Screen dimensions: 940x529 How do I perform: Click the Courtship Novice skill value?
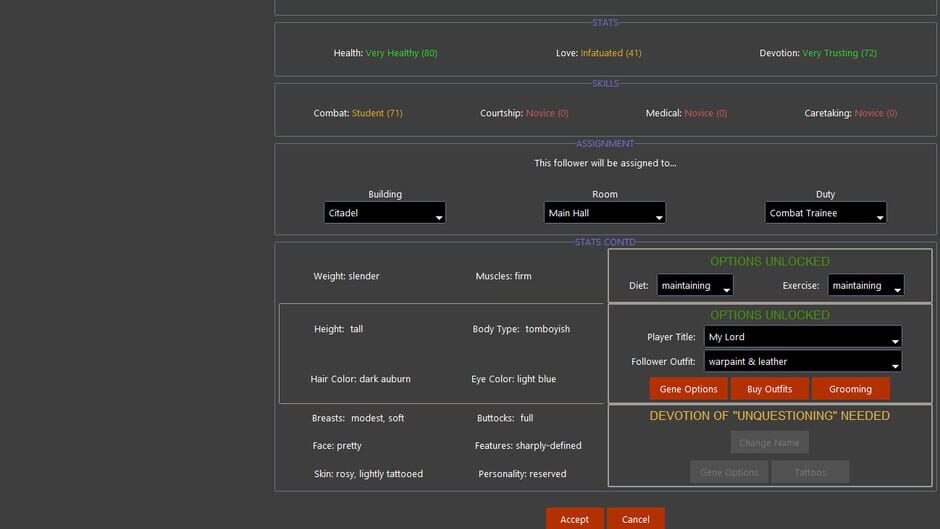pyautogui.click(x=547, y=113)
